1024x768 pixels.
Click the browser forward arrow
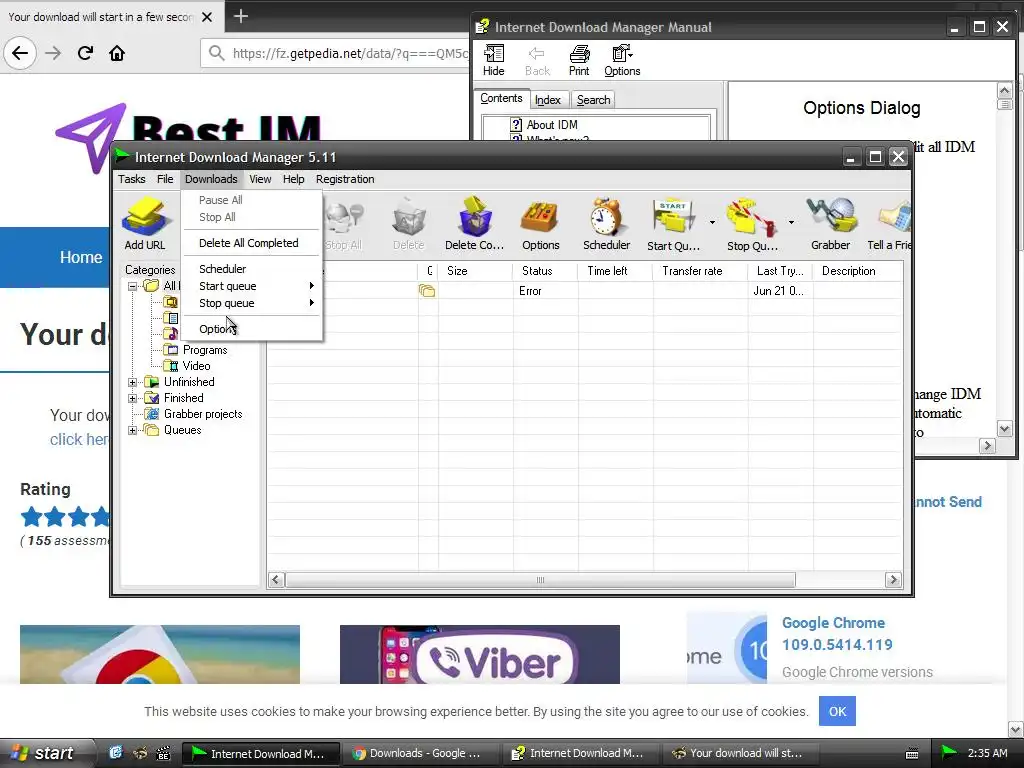pos(53,53)
